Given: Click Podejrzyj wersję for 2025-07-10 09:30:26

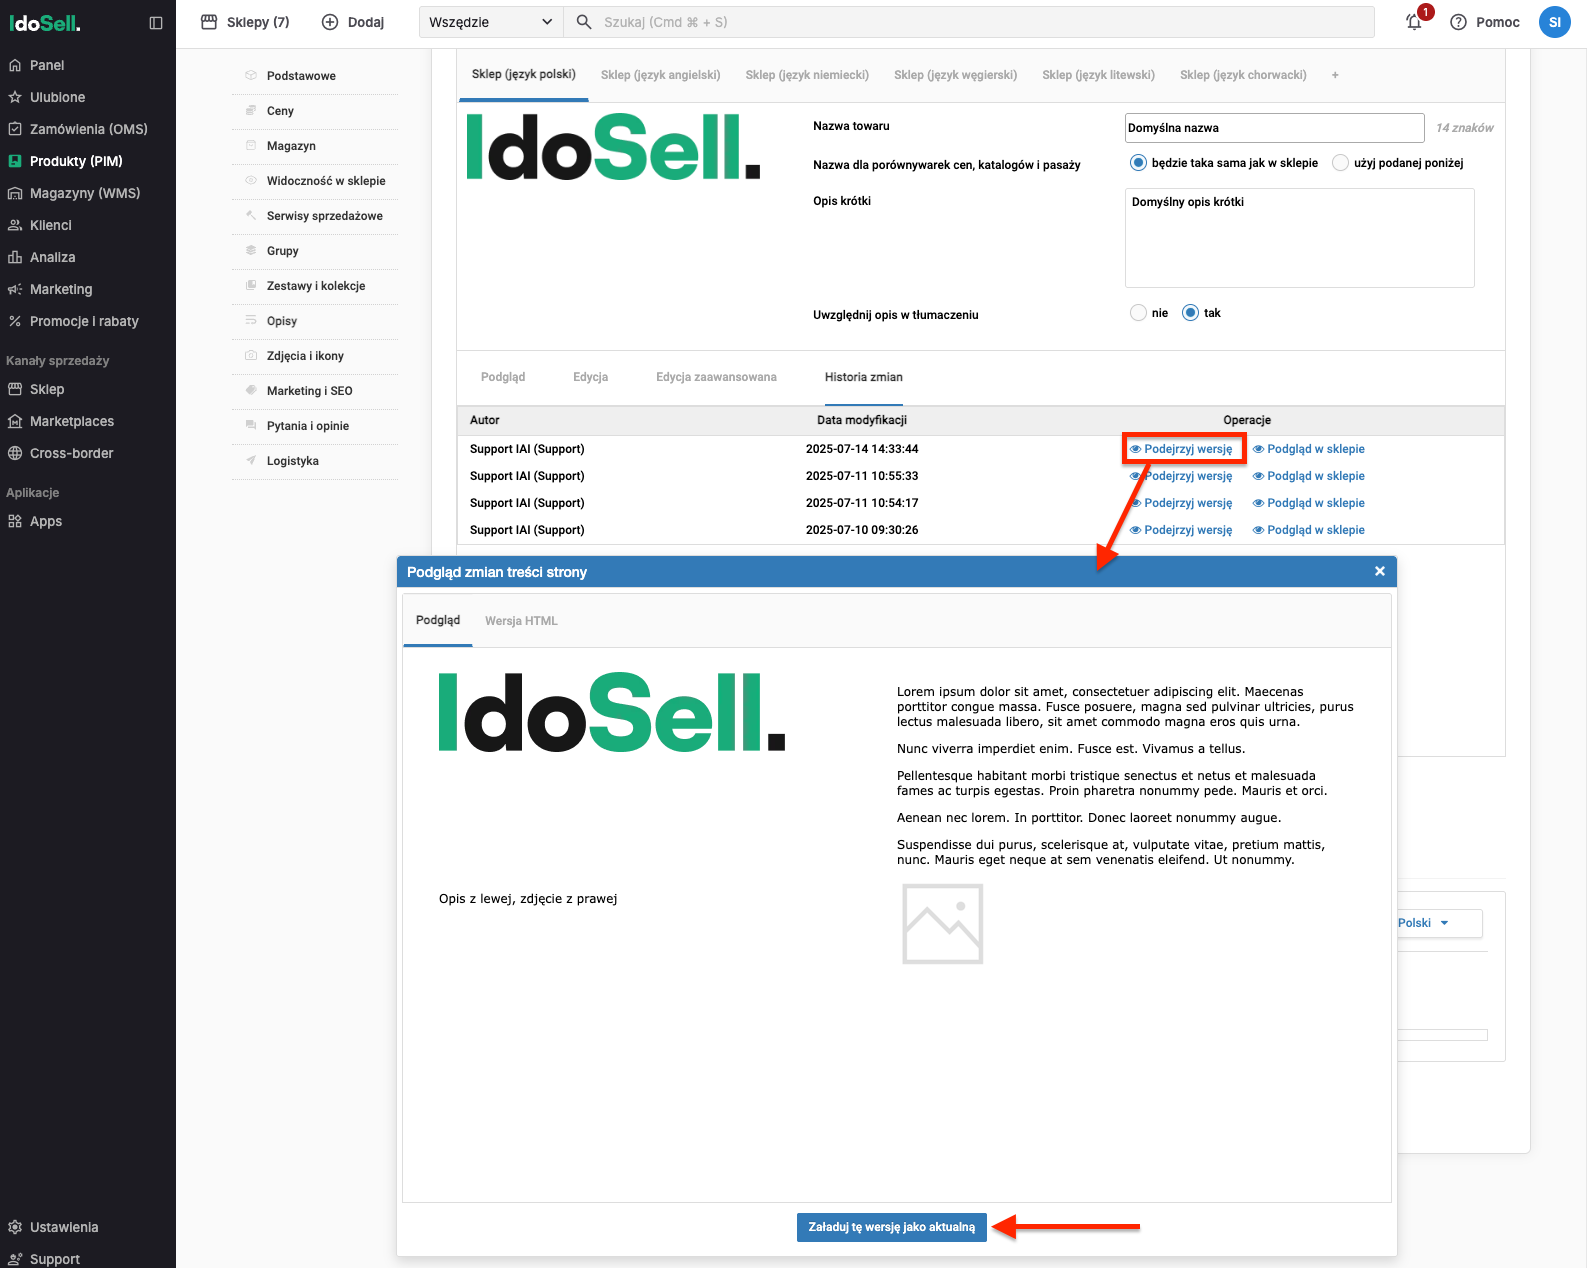Looking at the screenshot, I should point(1181,530).
